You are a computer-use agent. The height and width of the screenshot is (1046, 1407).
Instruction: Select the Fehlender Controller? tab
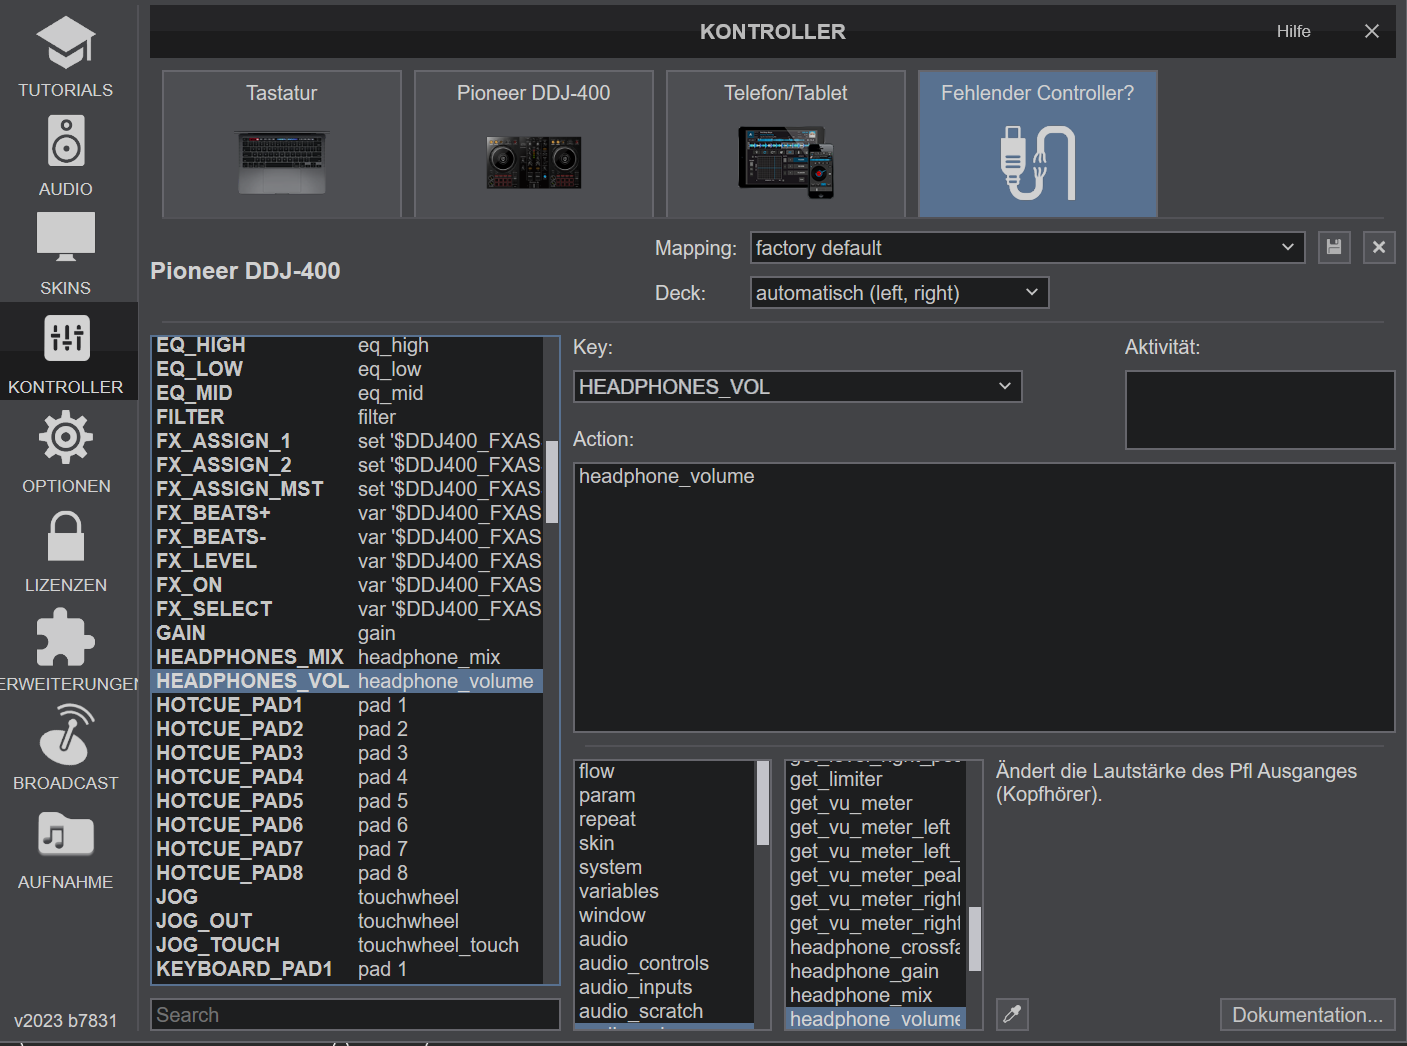click(x=1038, y=144)
